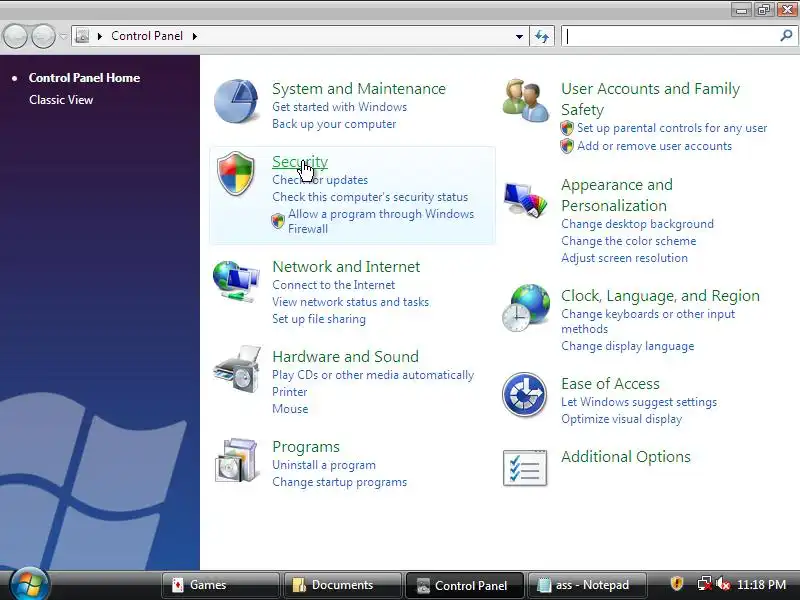Click Change startup programs

tap(339, 482)
